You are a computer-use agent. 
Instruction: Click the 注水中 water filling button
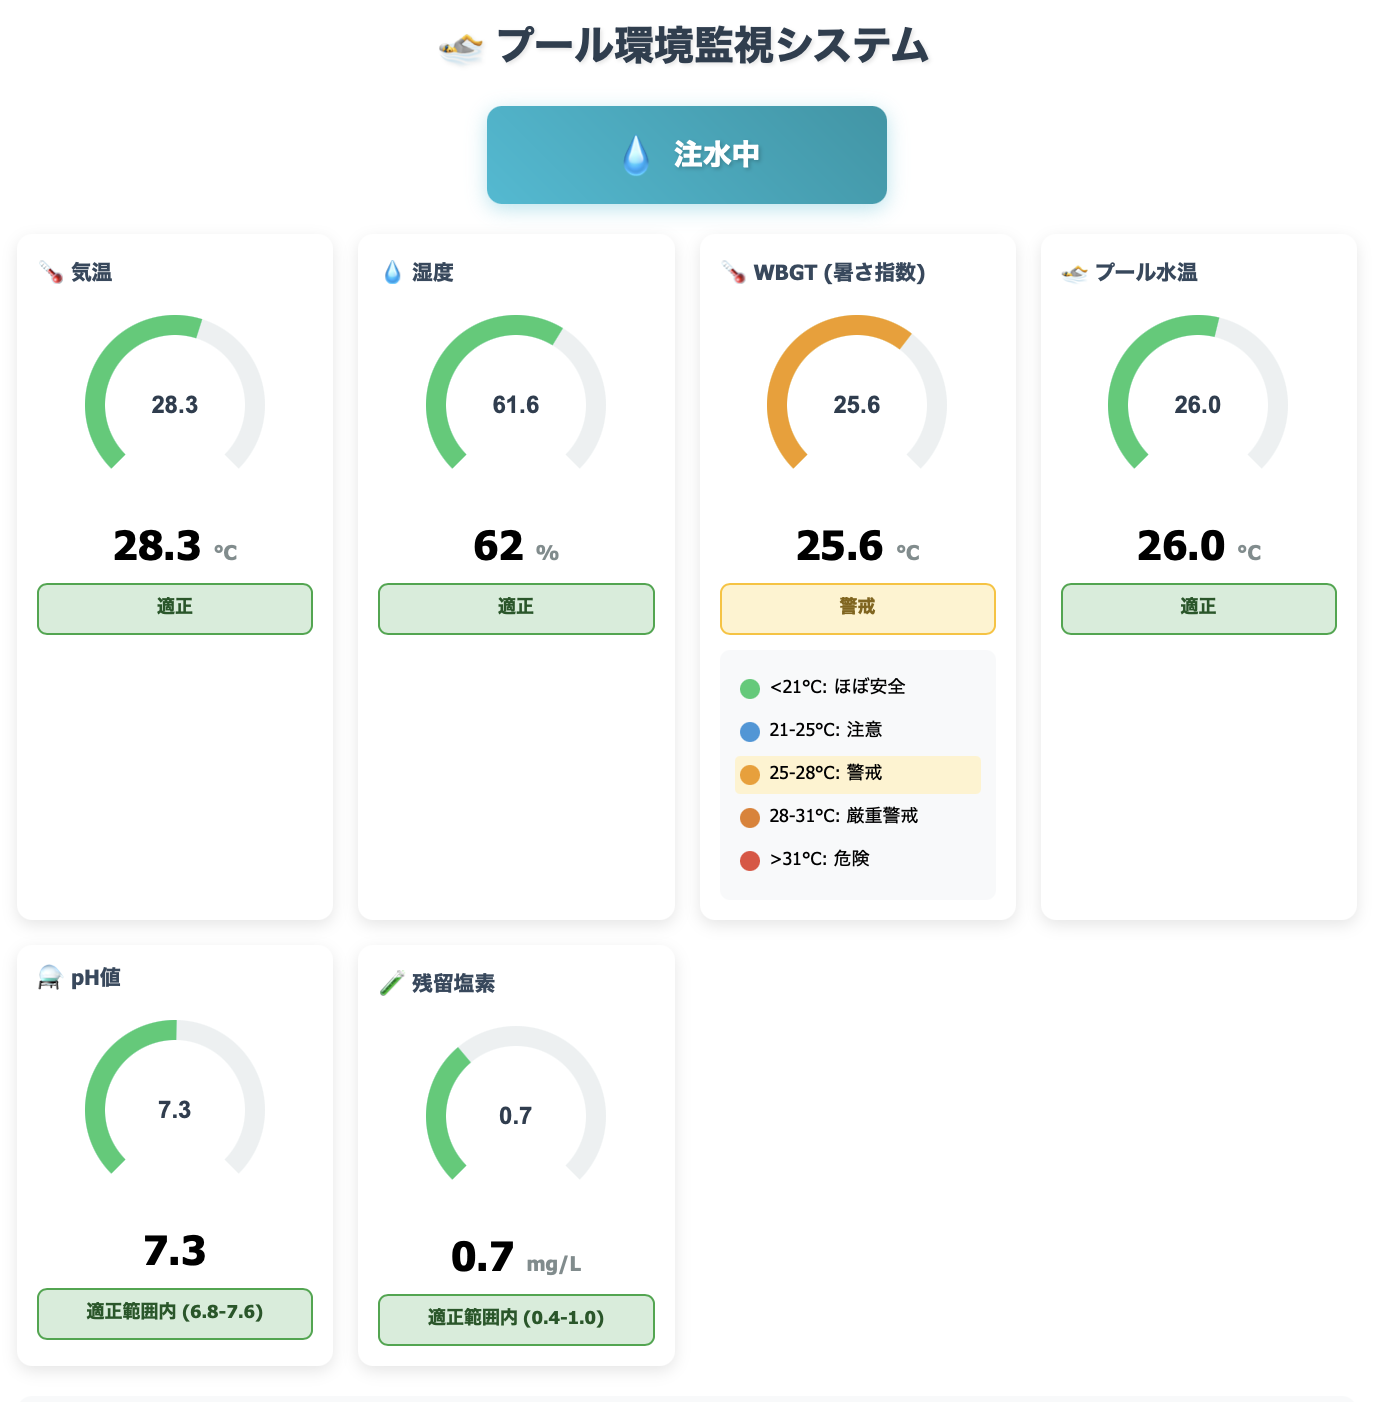[686, 155]
